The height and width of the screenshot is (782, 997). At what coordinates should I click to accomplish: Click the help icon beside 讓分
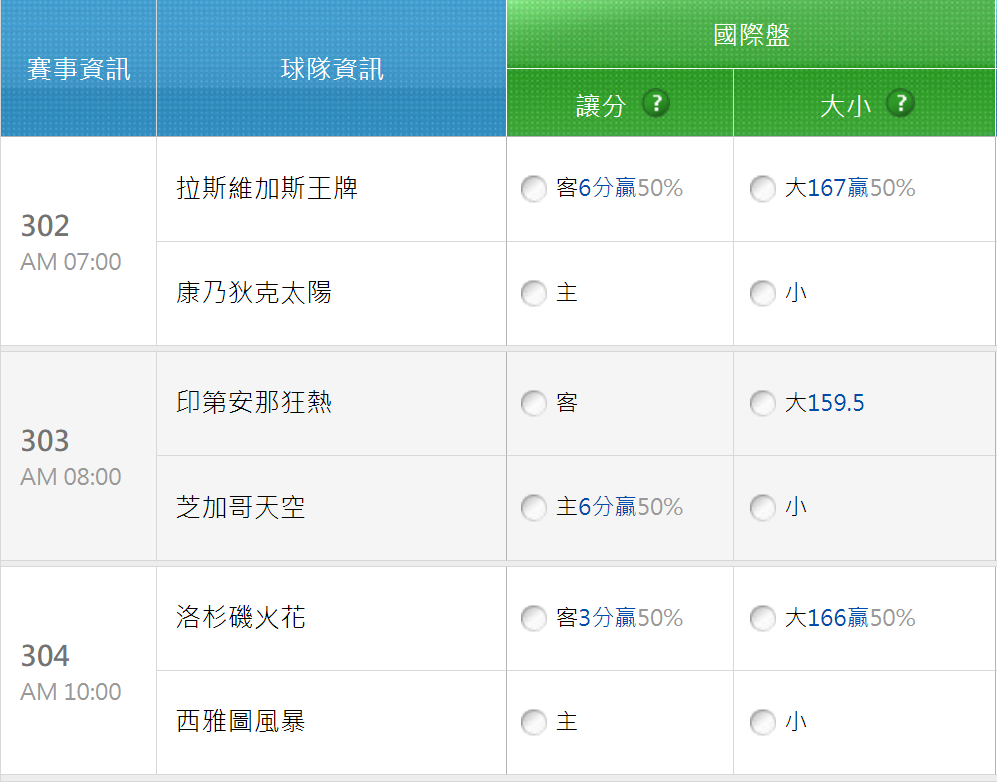point(656,103)
